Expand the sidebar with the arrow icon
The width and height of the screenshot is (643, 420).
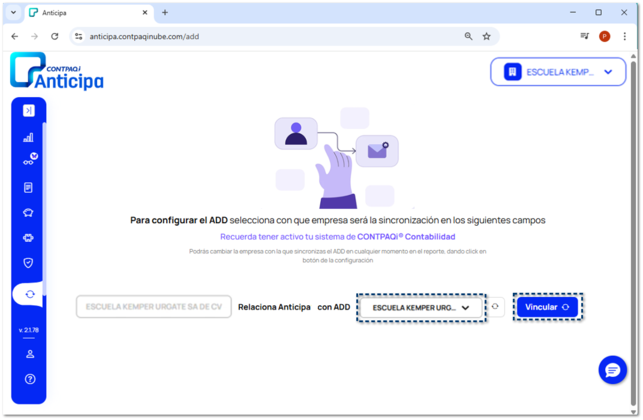click(x=29, y=111)
